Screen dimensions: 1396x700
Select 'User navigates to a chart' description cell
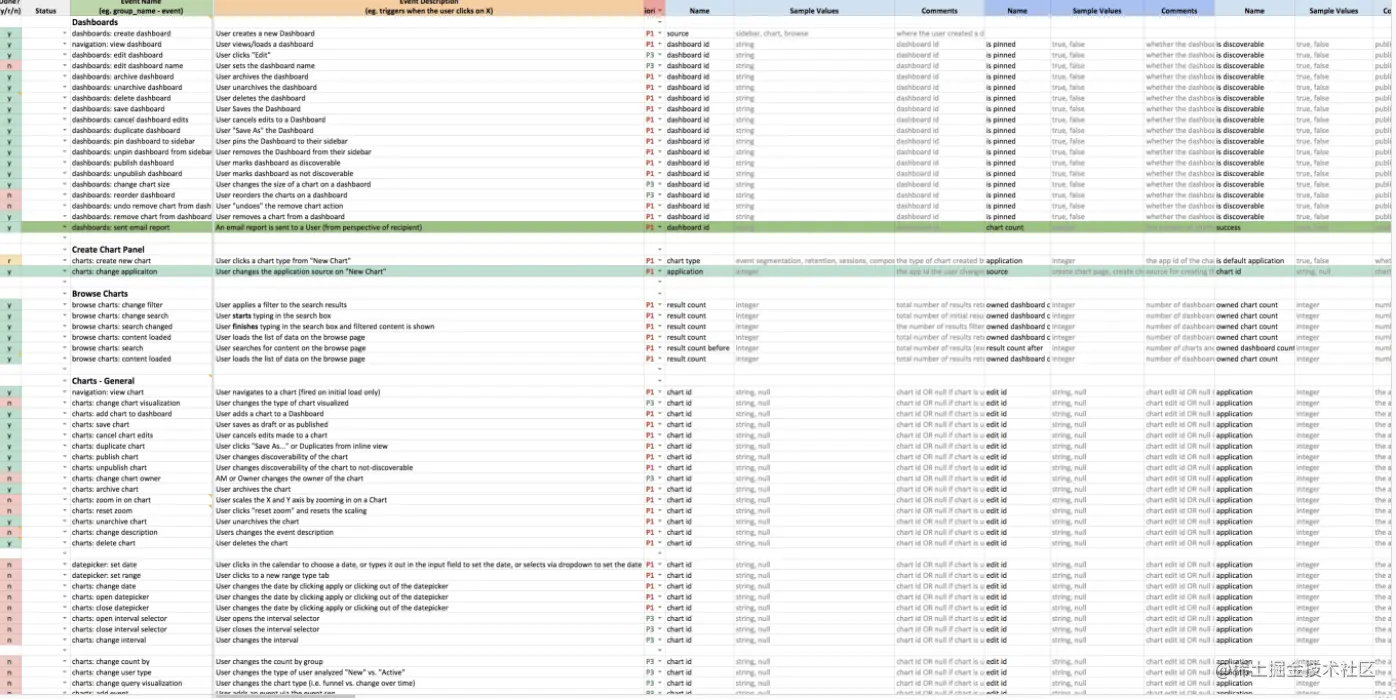[x=429, y=393]
